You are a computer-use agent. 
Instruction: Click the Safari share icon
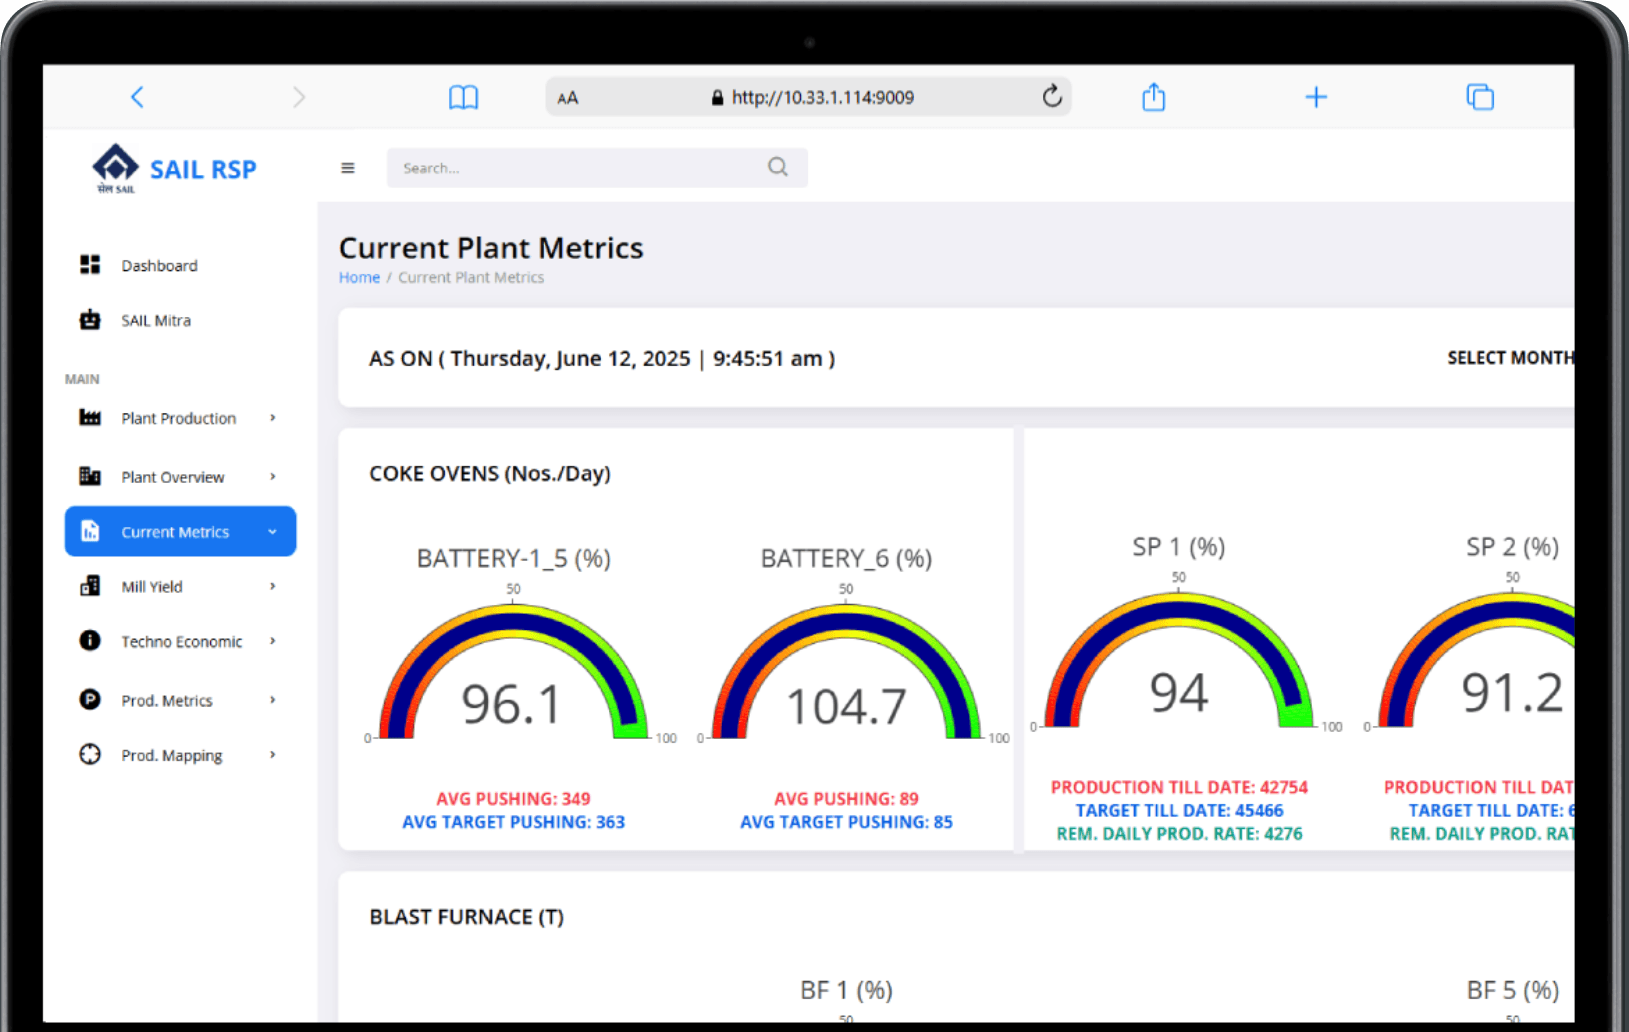pyautogui.click(x=1153, y=96)
